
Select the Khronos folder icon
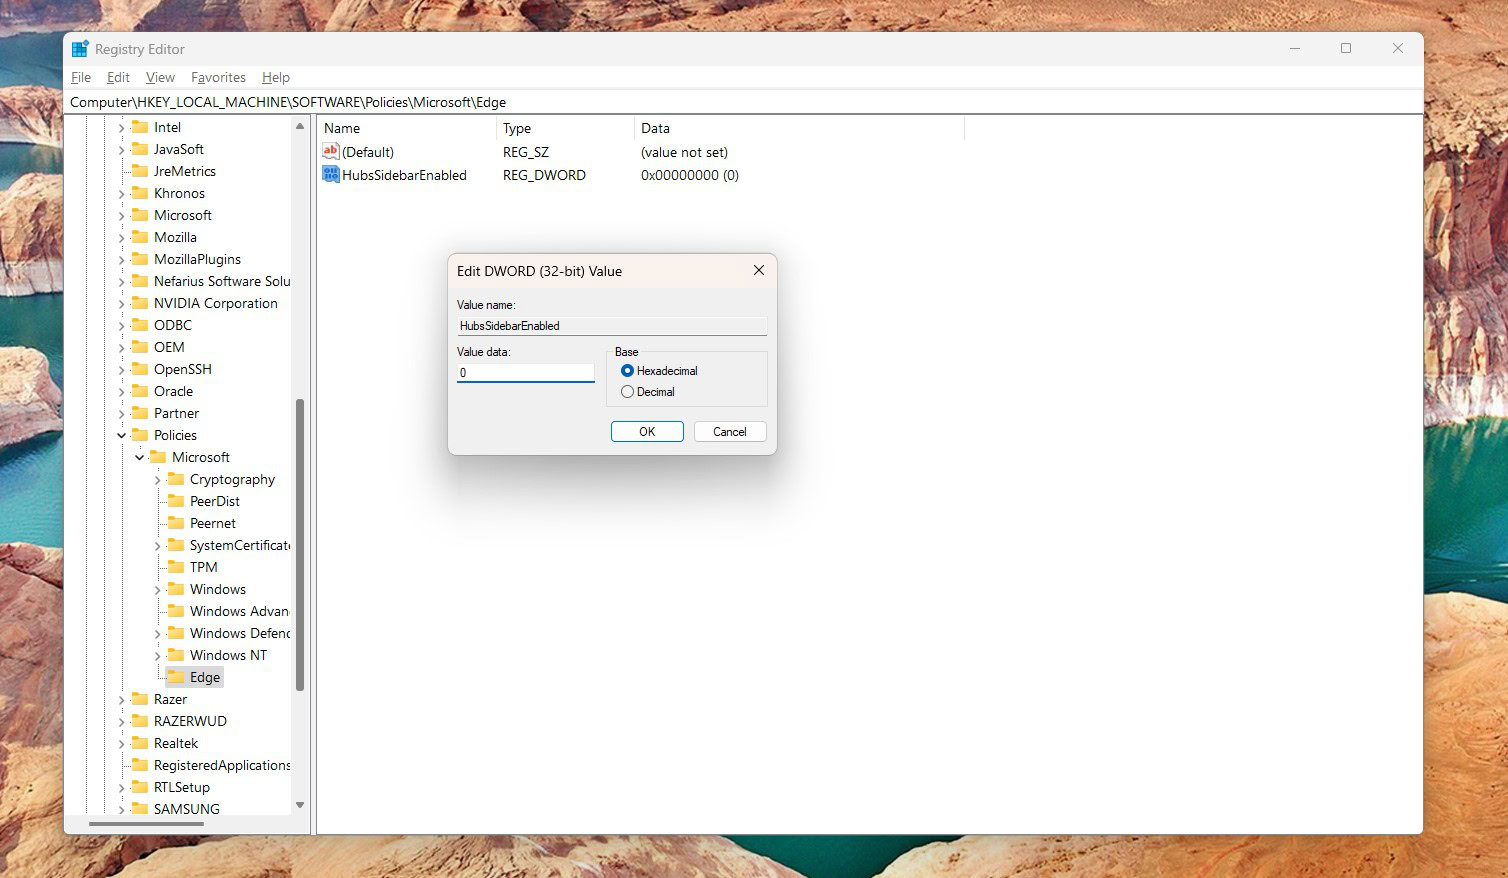(140, 193)
